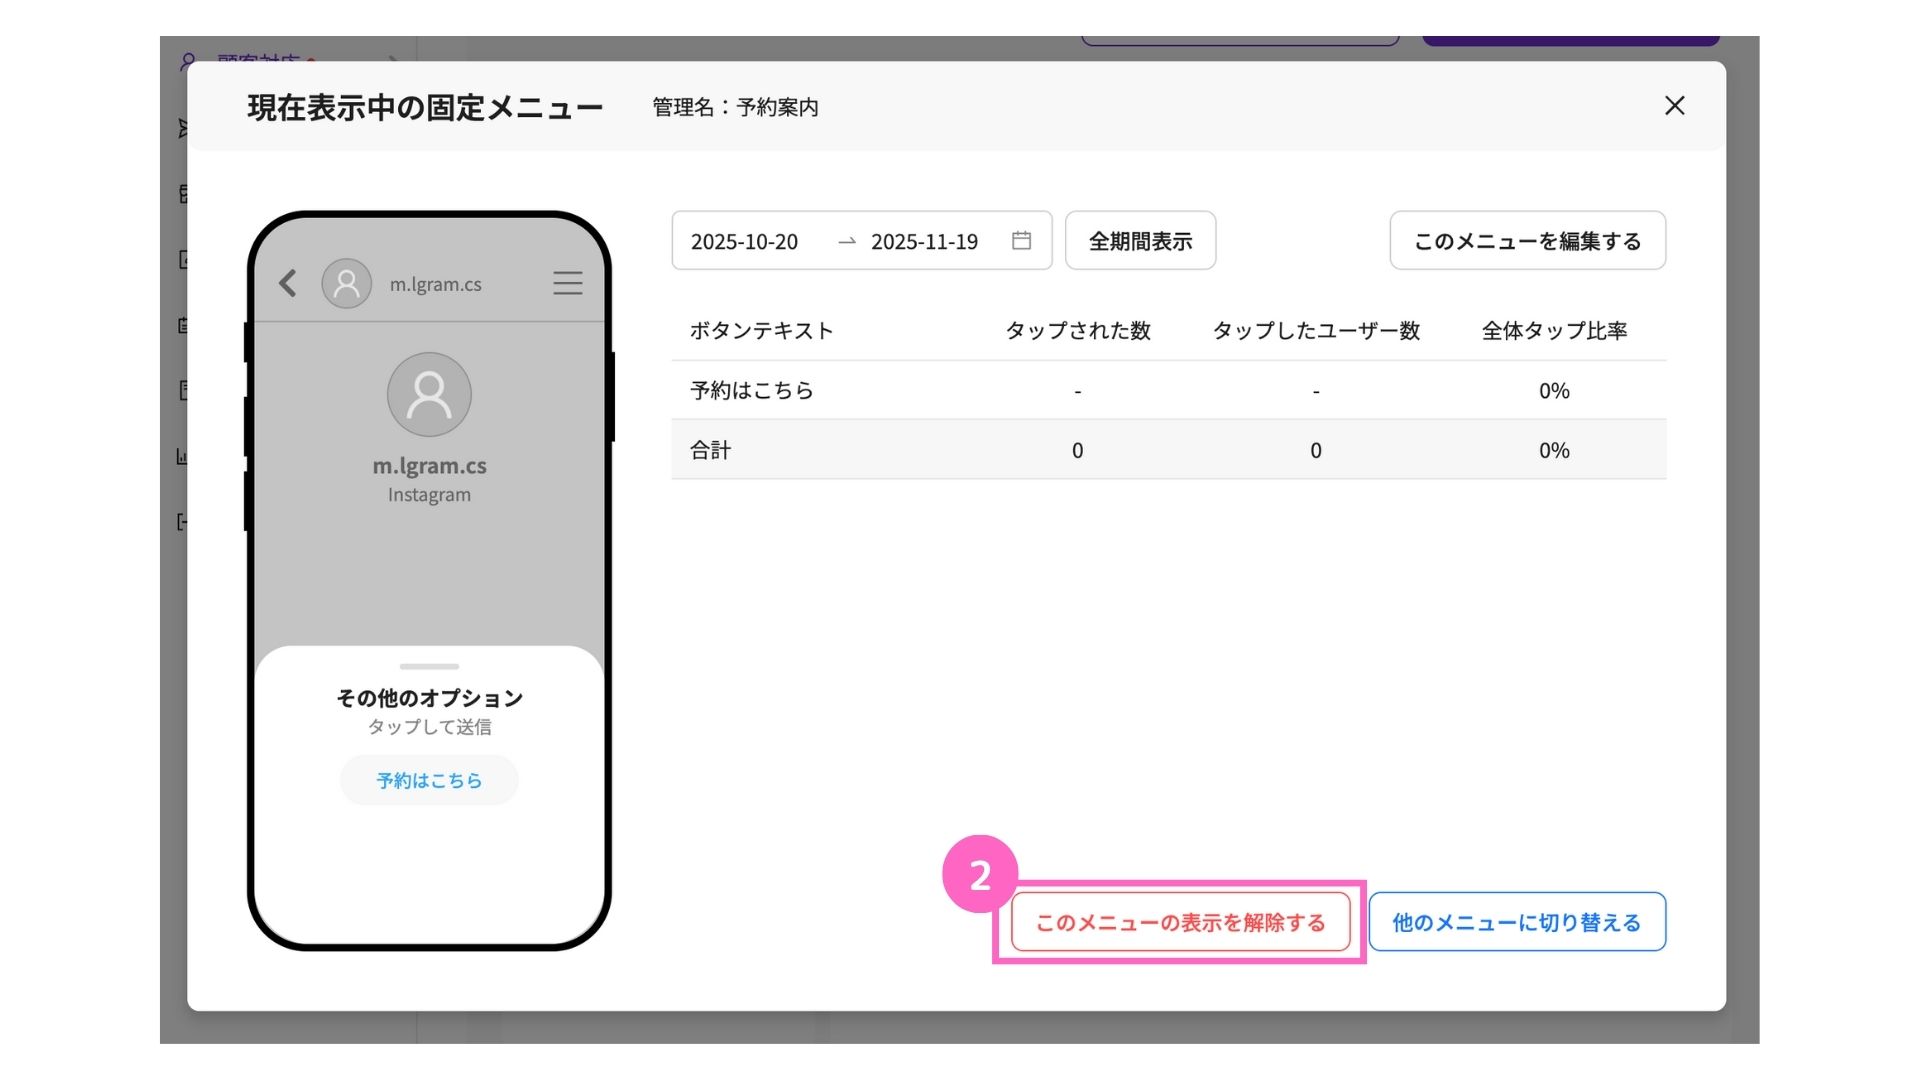Viewport: 1920px width, 1080px height.
Task: Click このメニューの表示を解除する button
Action: pos(1180,922)
